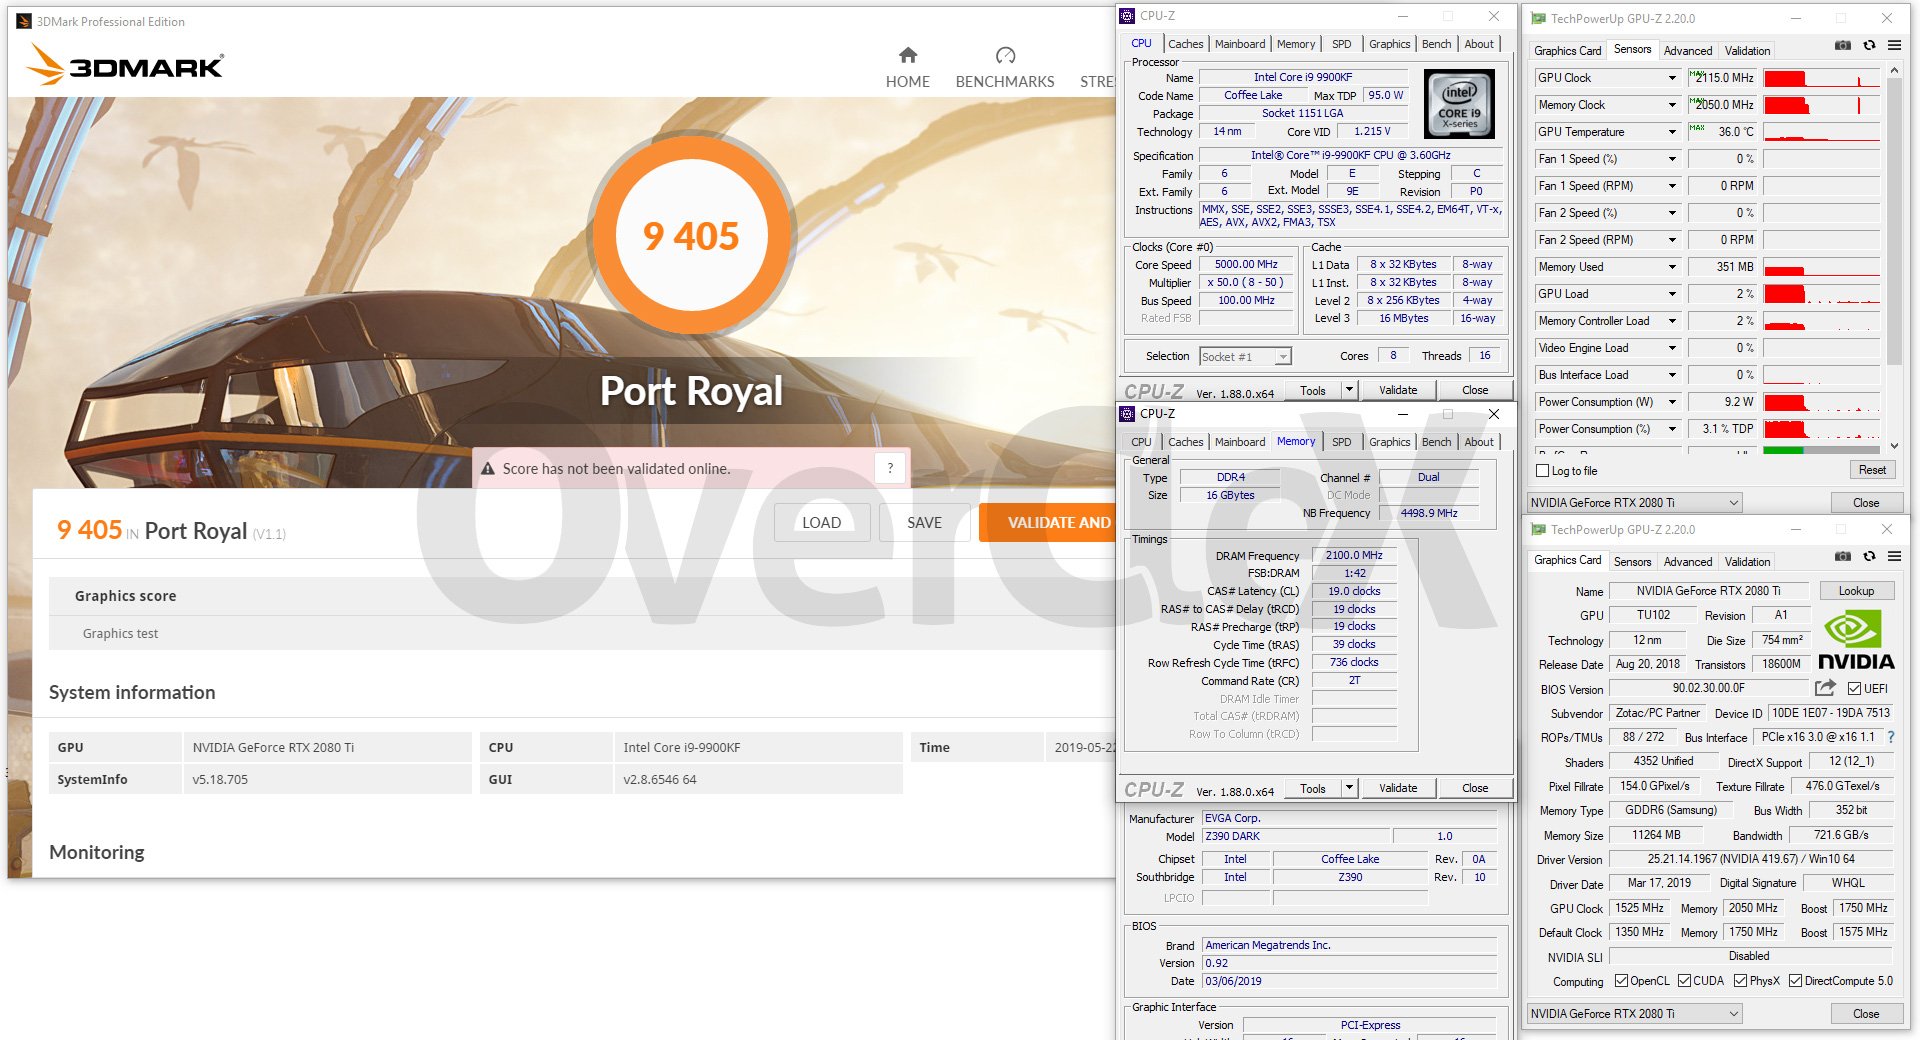Expand the Memory Used sensor dropdown

1671,267
